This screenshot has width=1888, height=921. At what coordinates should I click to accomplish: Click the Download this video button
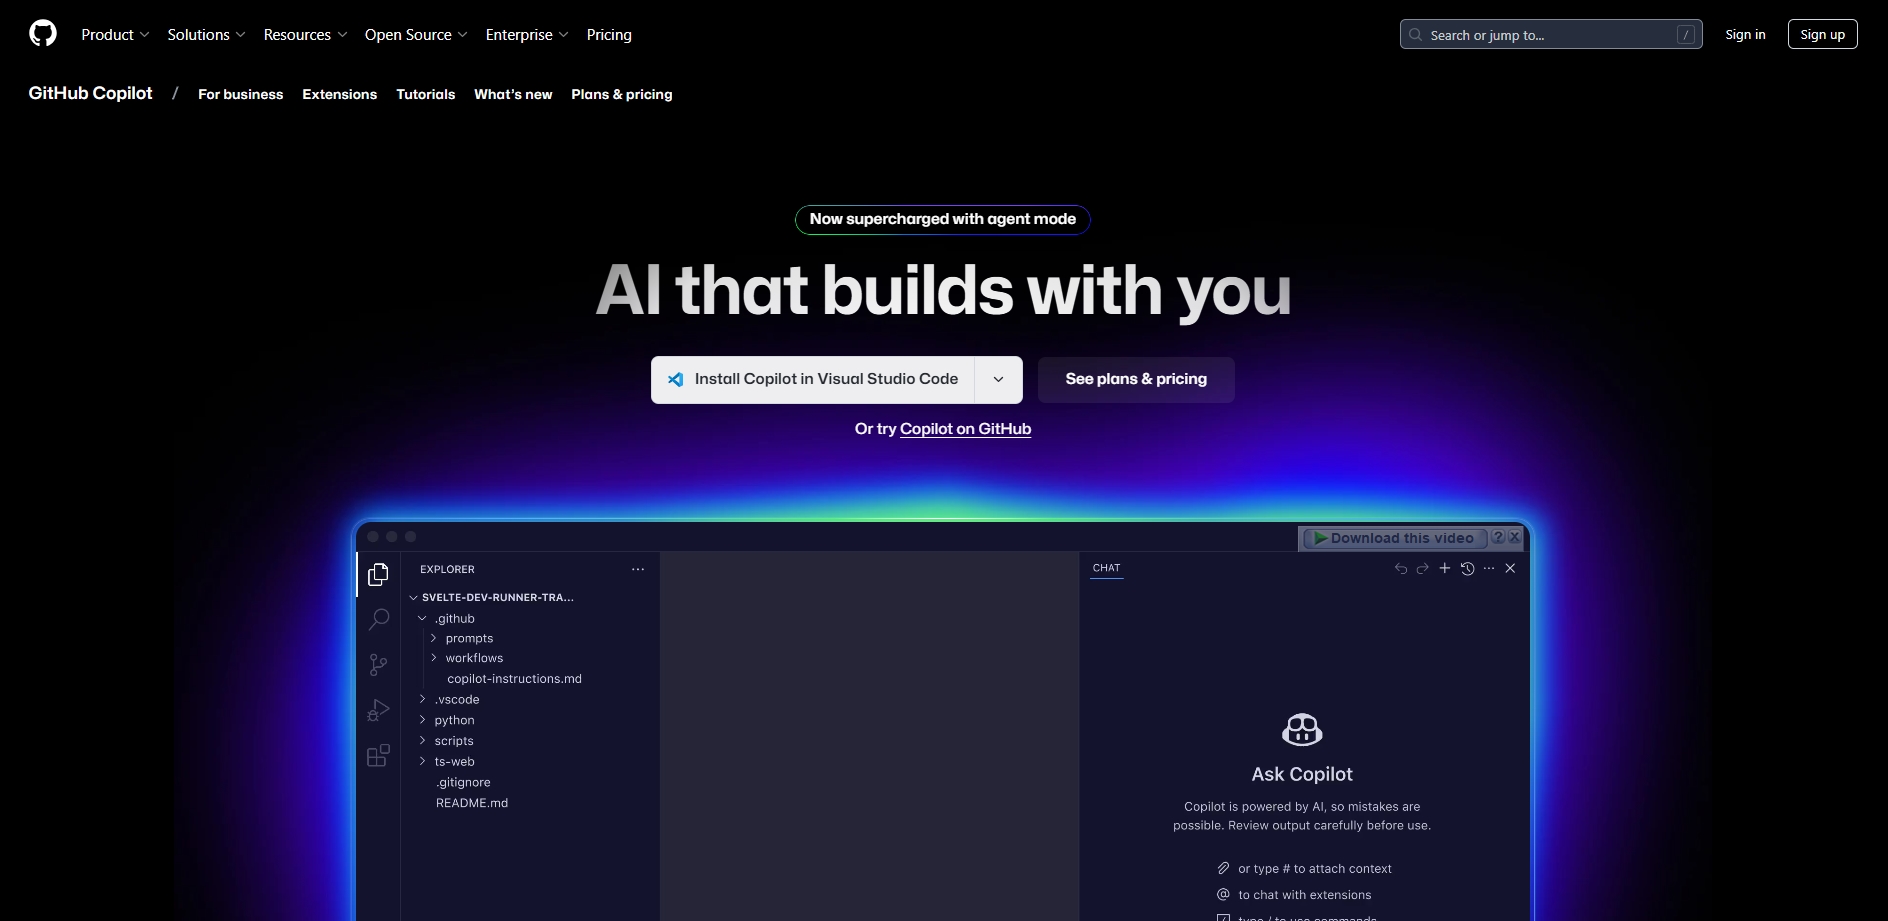1394,538
